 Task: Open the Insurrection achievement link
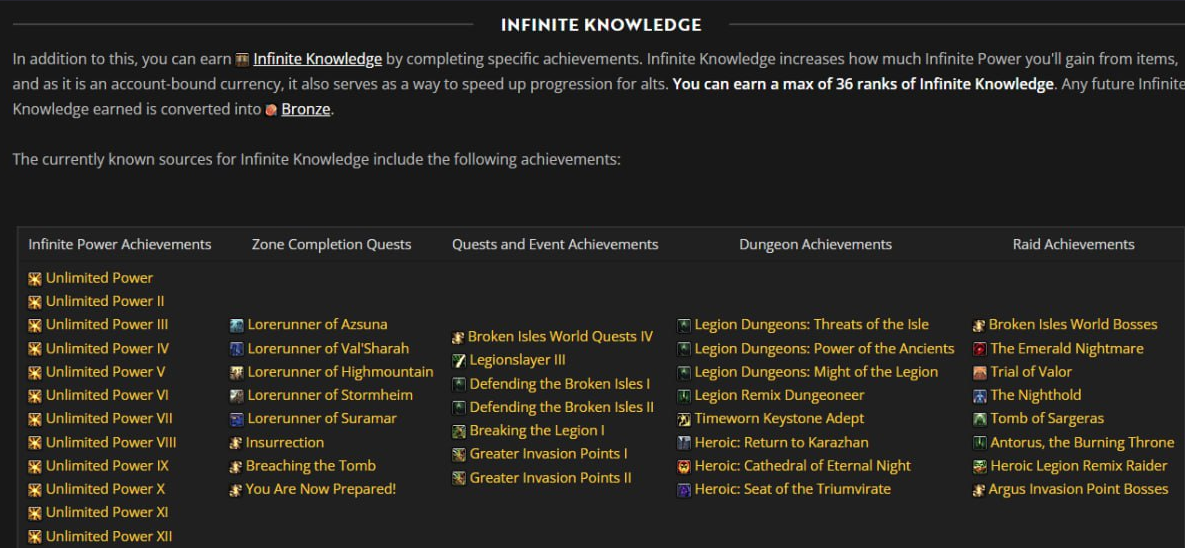click(x=284, y=442)
